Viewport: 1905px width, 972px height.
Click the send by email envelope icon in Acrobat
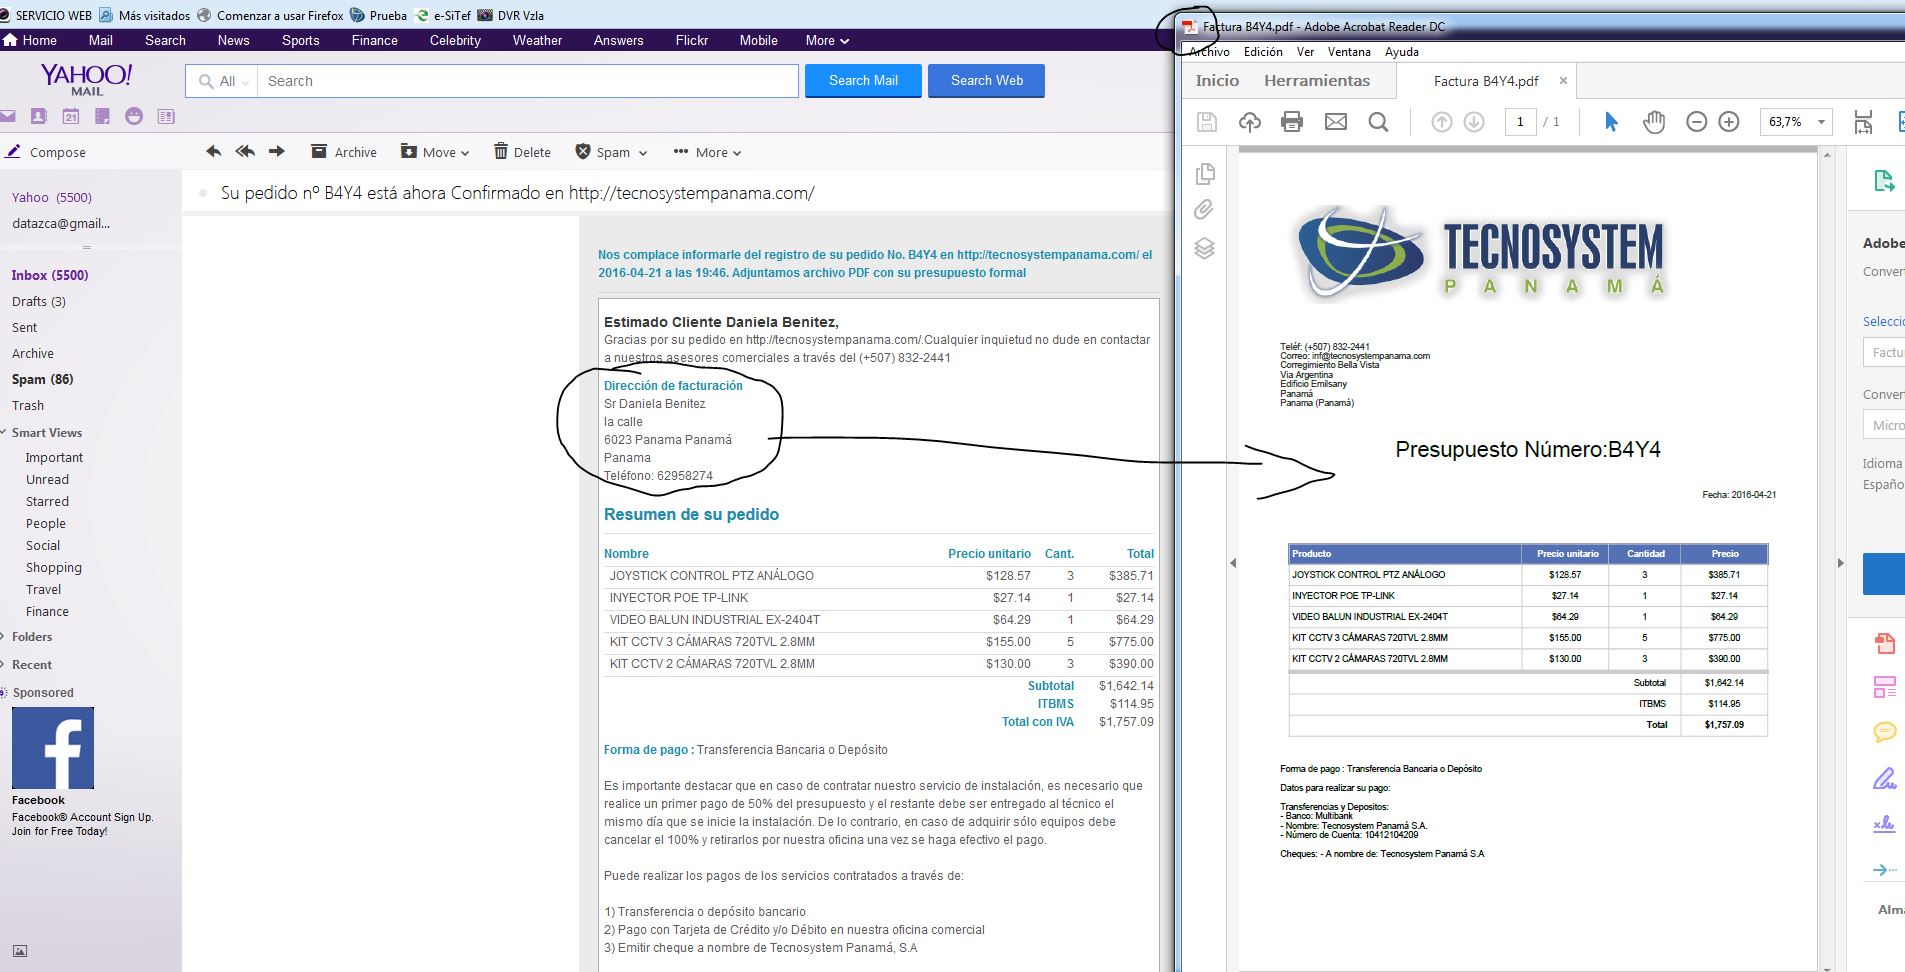pos(1336,122)
